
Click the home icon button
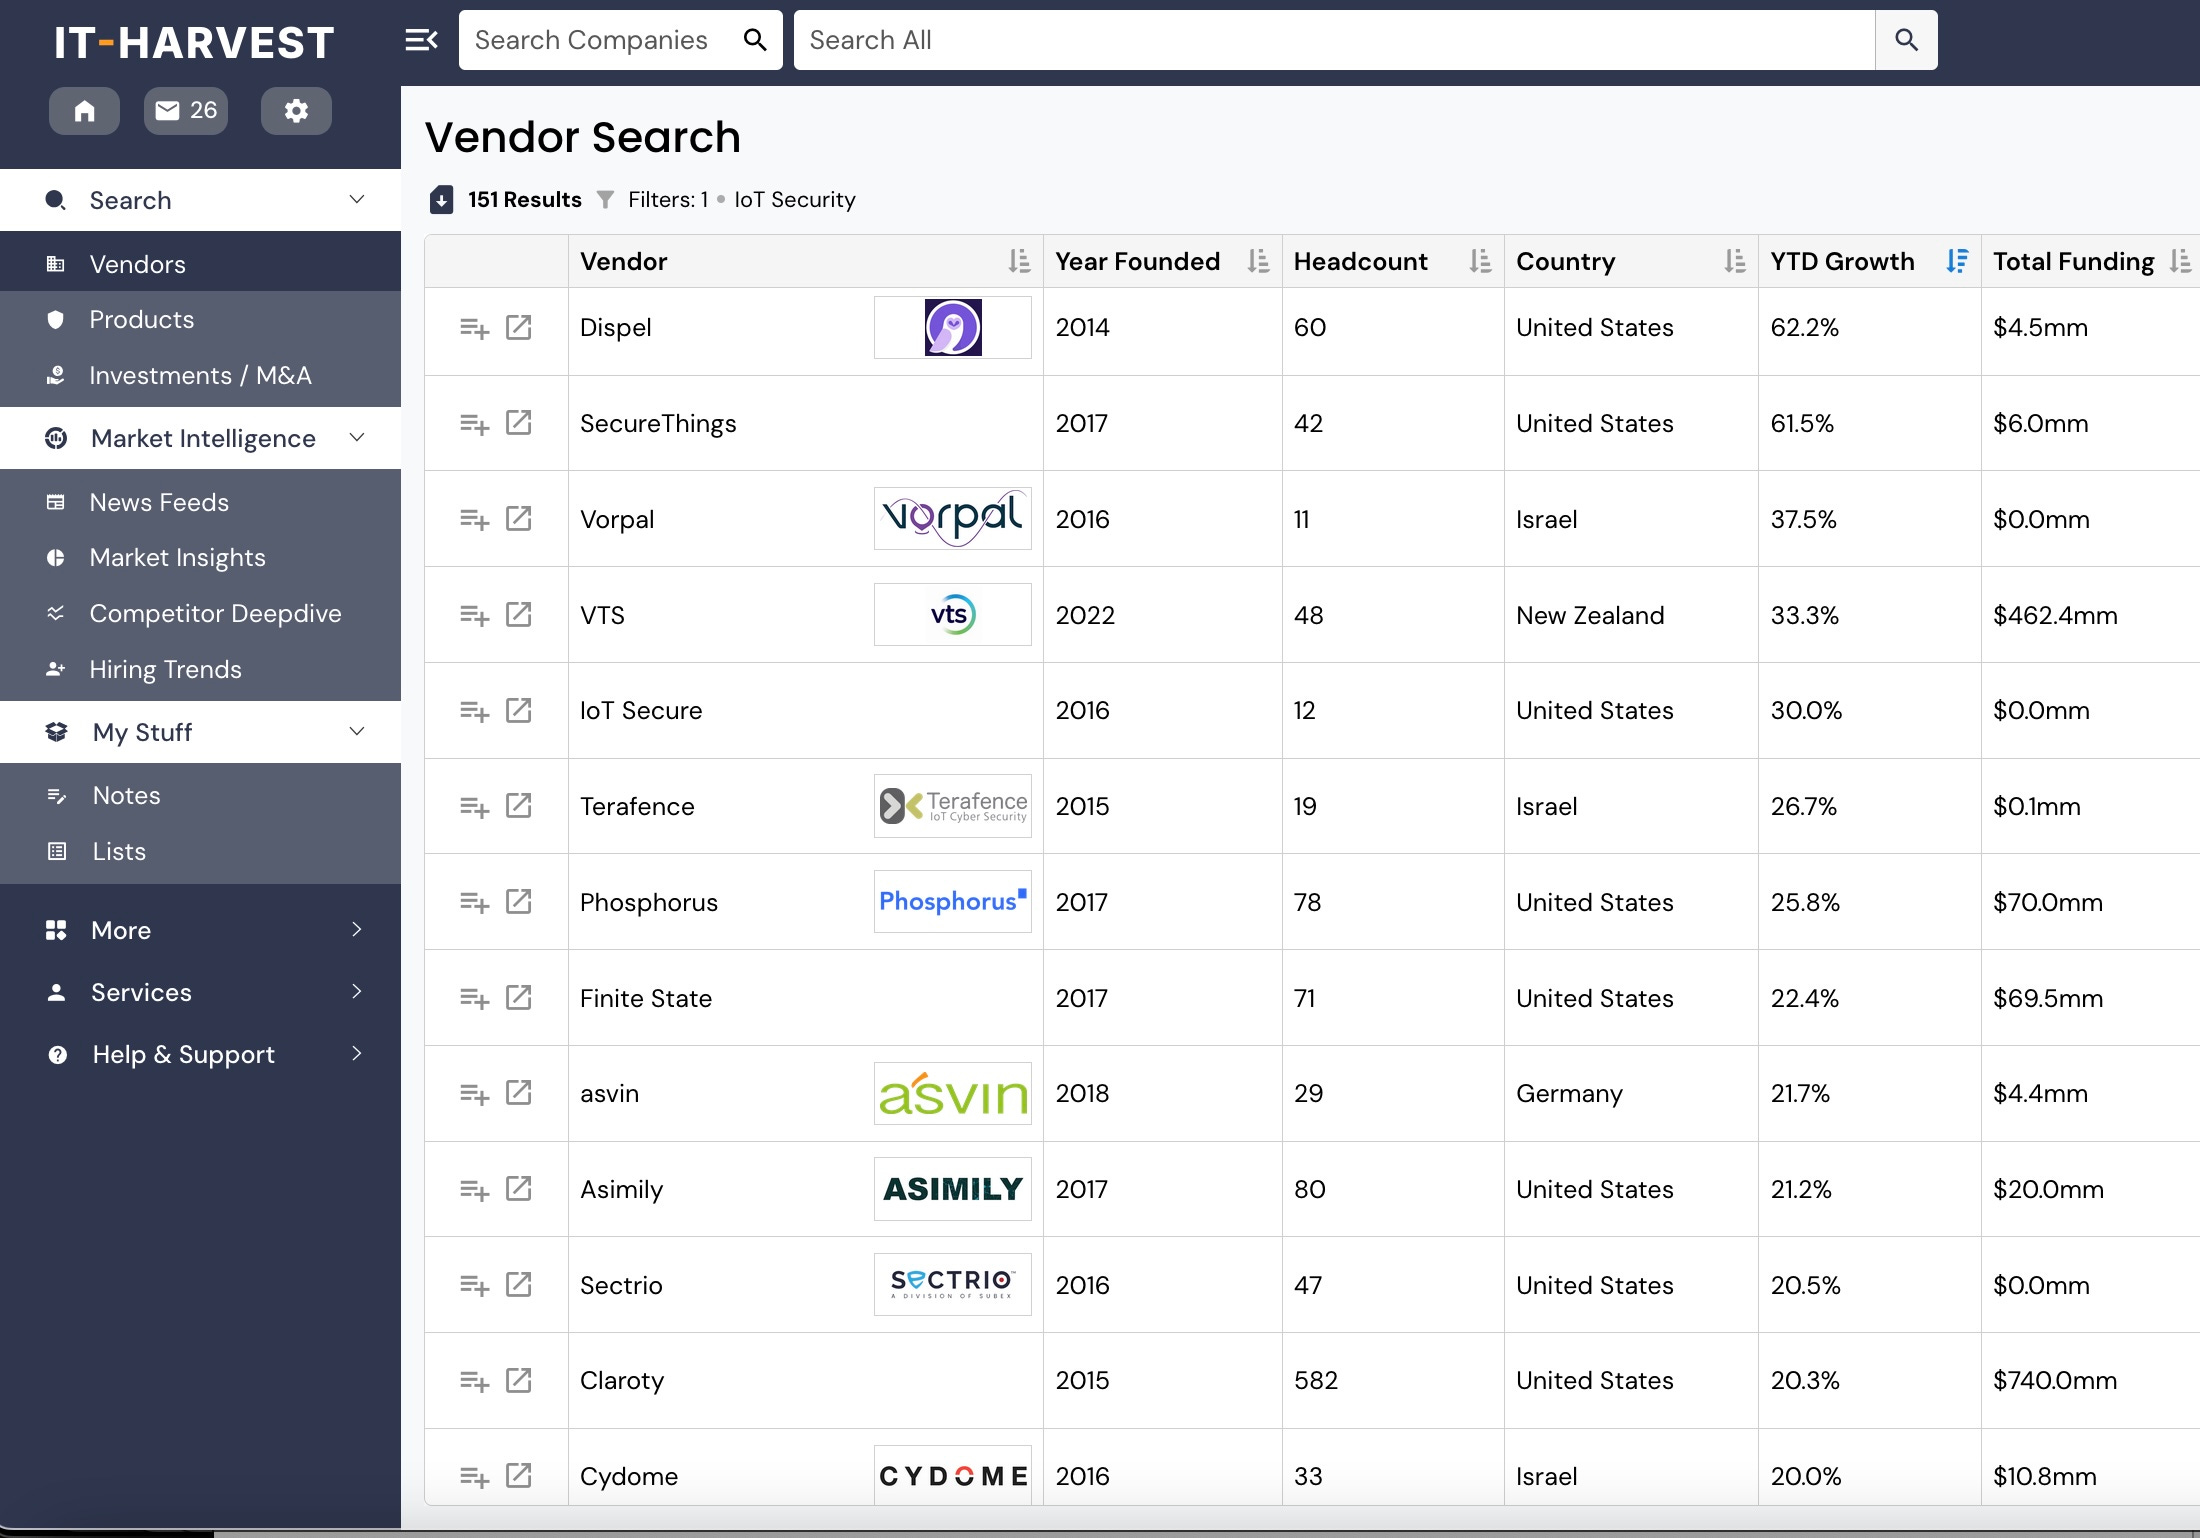(84, 110)
